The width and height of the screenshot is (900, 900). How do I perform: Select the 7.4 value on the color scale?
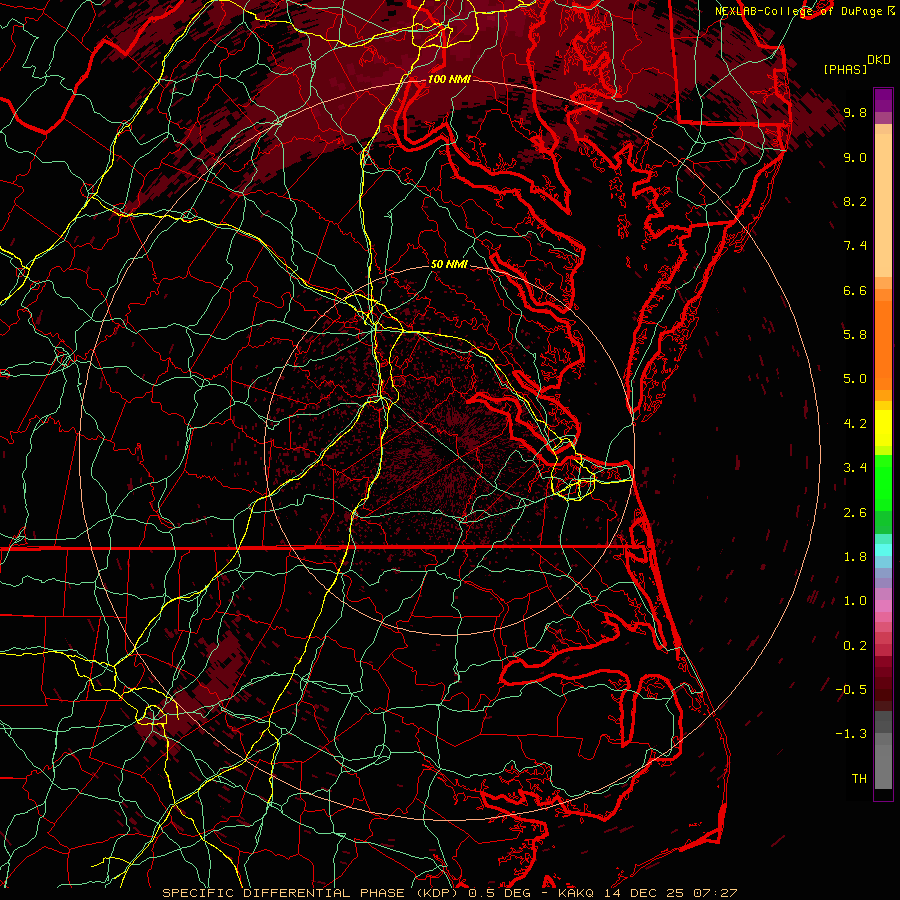855,246
